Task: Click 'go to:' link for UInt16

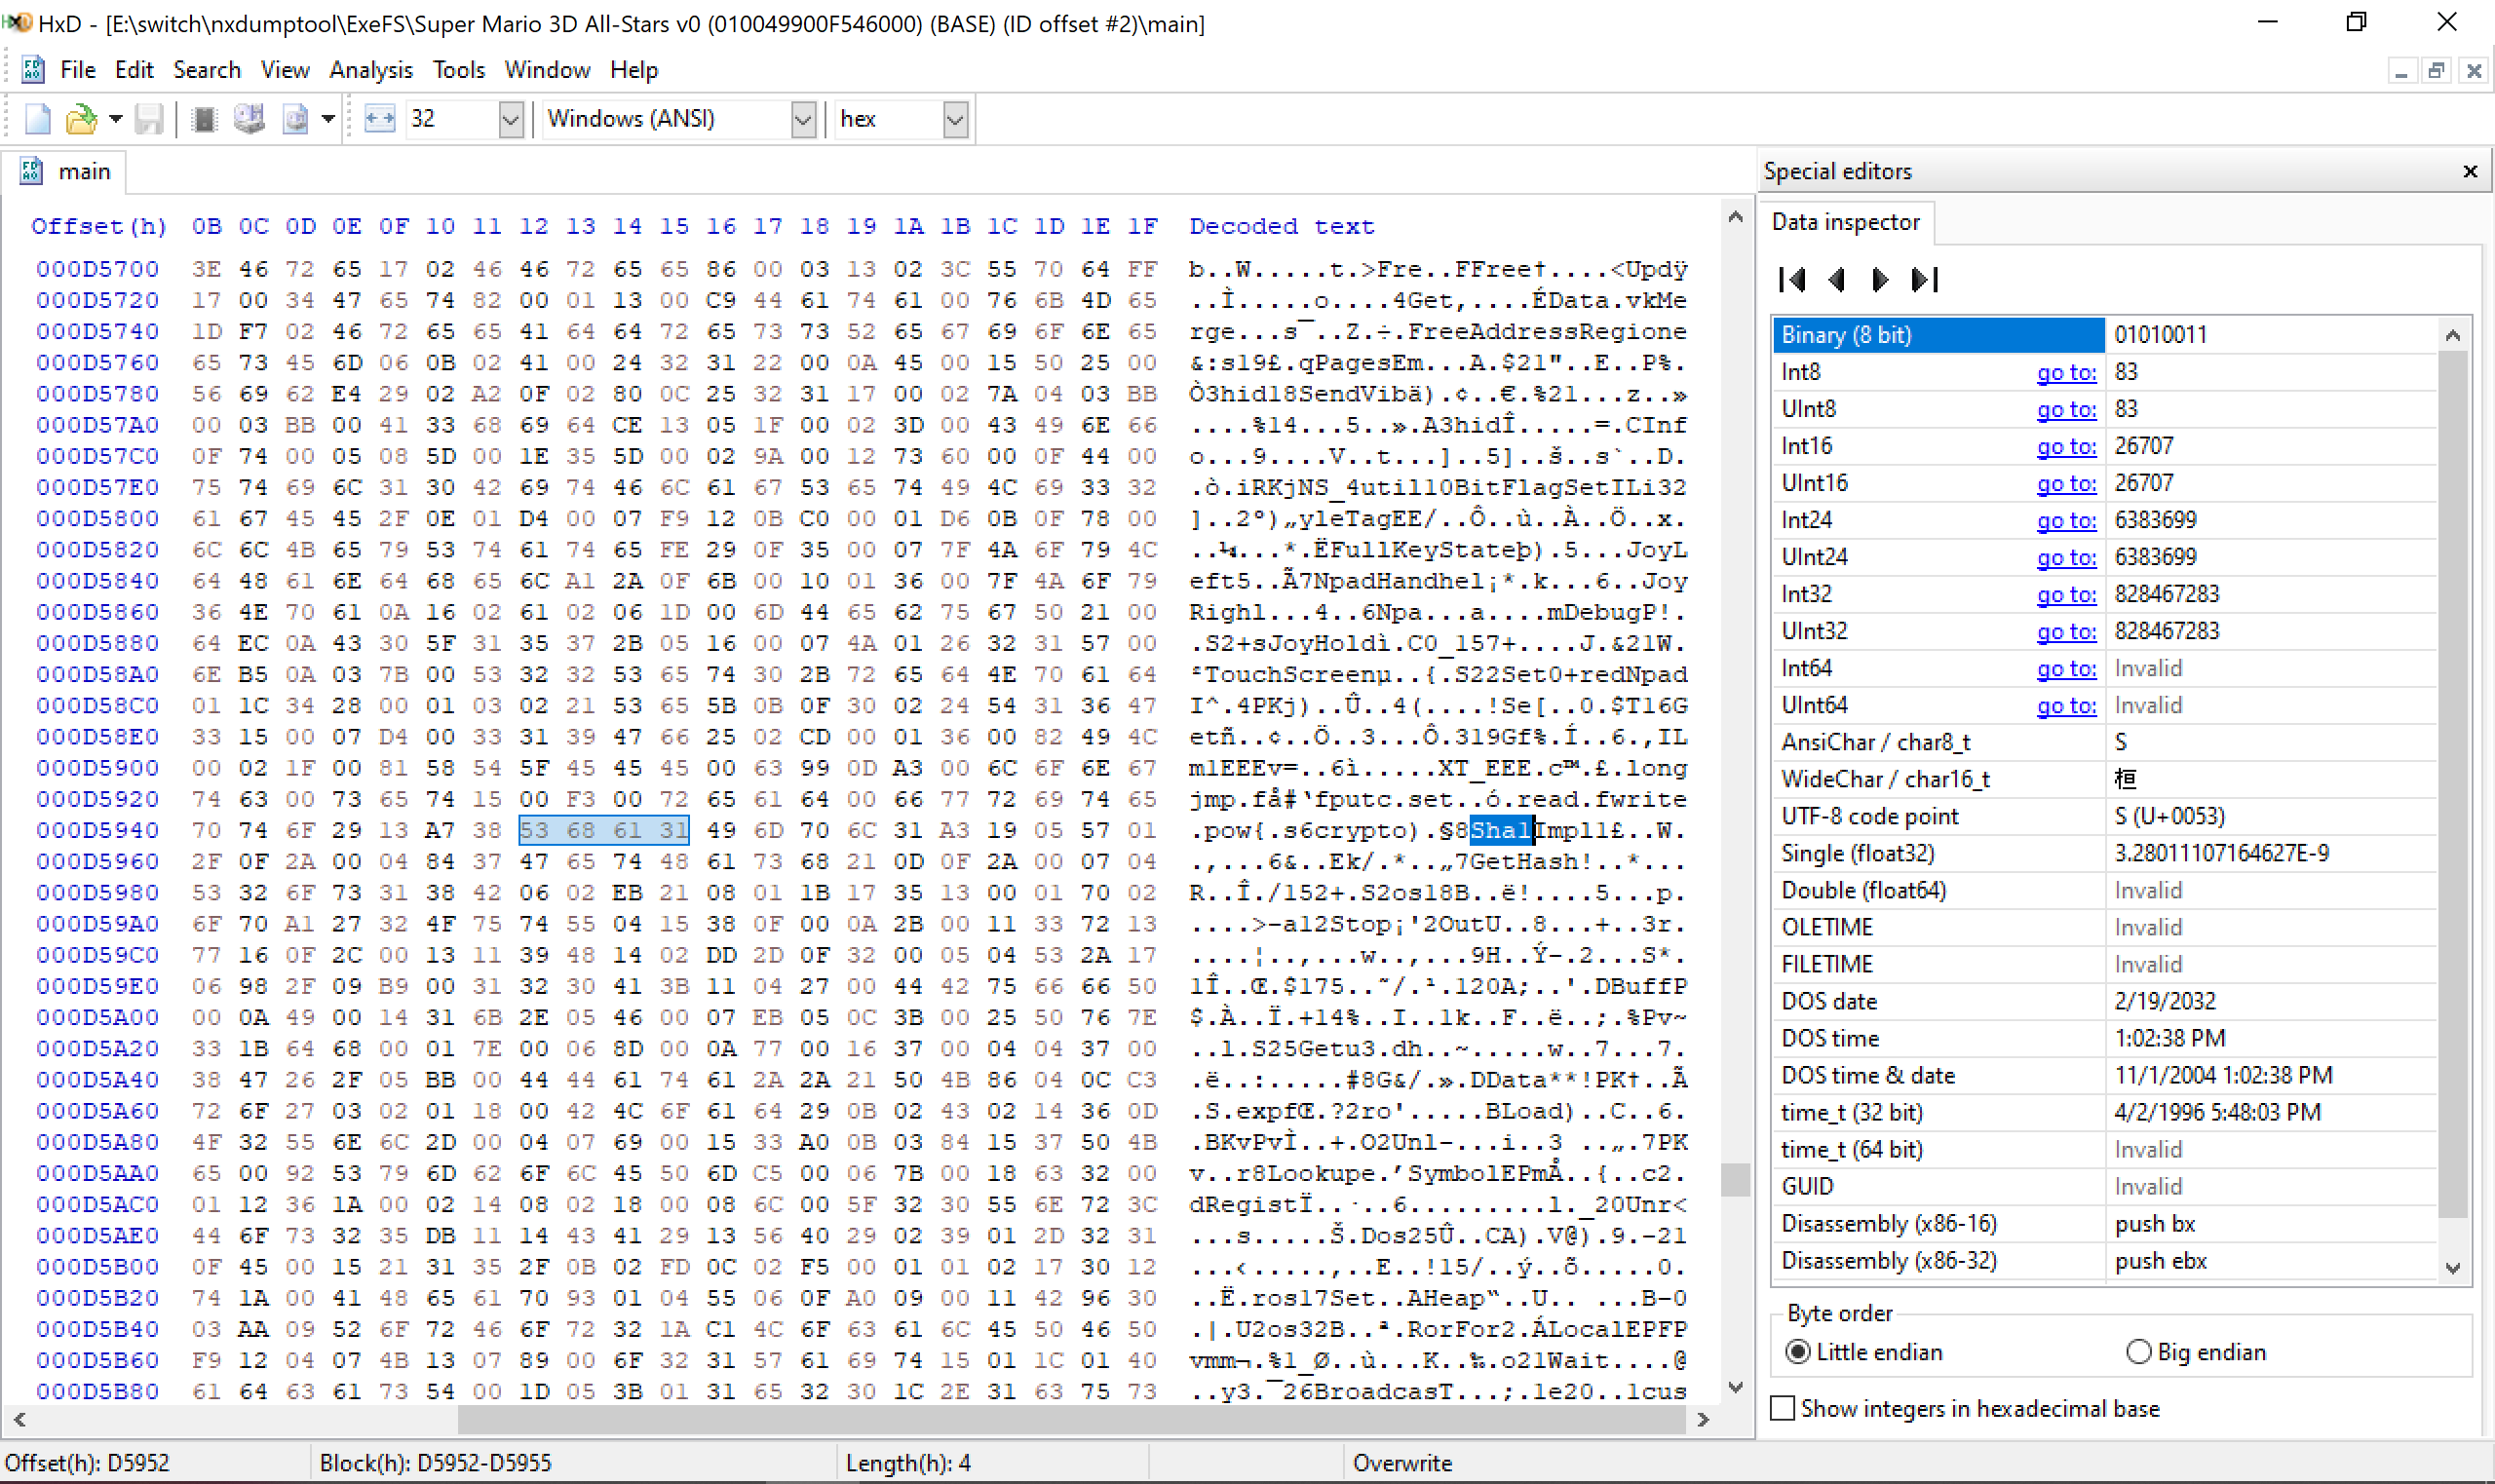Action: coord(2066,483)
